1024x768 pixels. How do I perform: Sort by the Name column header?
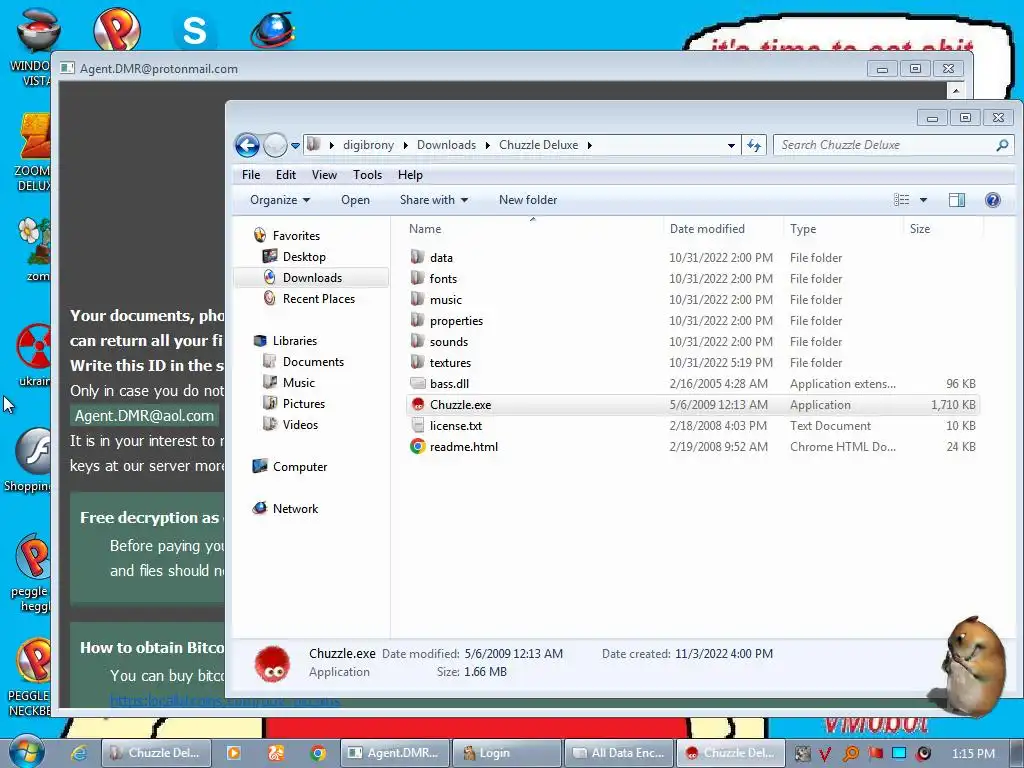point(425,229)
